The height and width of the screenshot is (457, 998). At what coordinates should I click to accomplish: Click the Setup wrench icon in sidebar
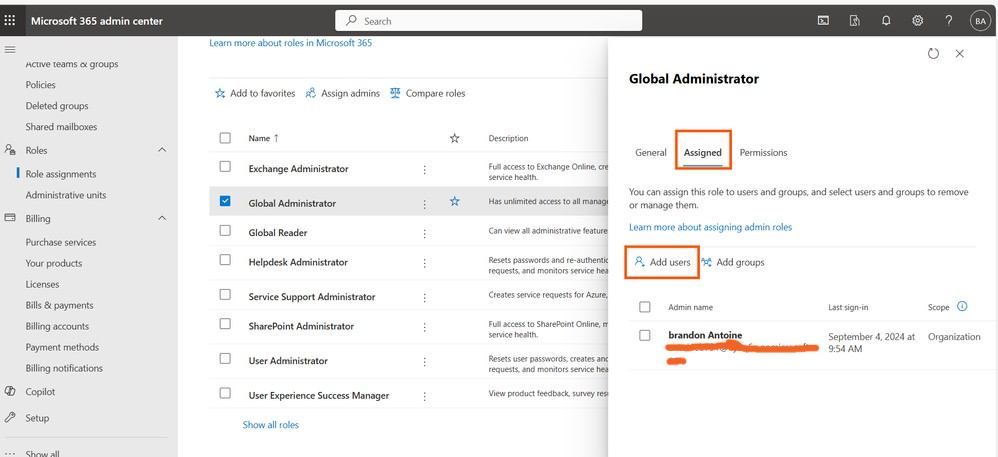(x=10, y=418)
